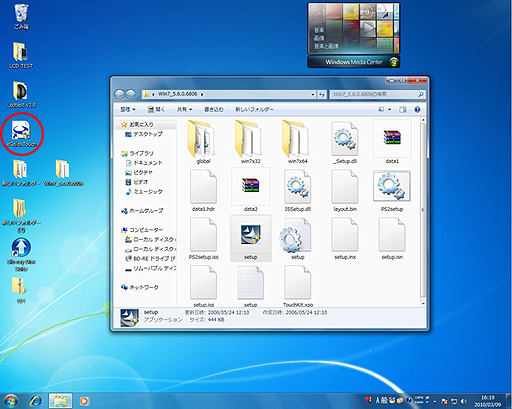Launch Internet Explorer from taskbar
The height and width of the screenshot is (409, 512).
click(36, 401)
